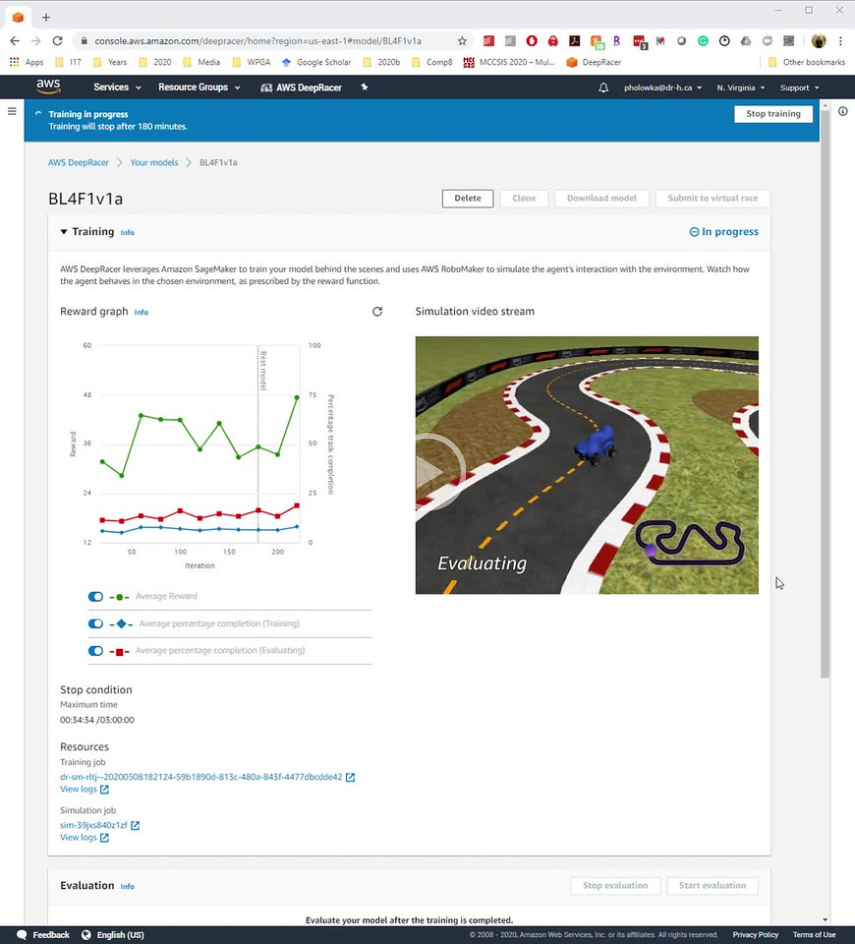This screenshot has width=855, height=944.
Task: Click the browser address bar
Action: click(x=258, y=41)
